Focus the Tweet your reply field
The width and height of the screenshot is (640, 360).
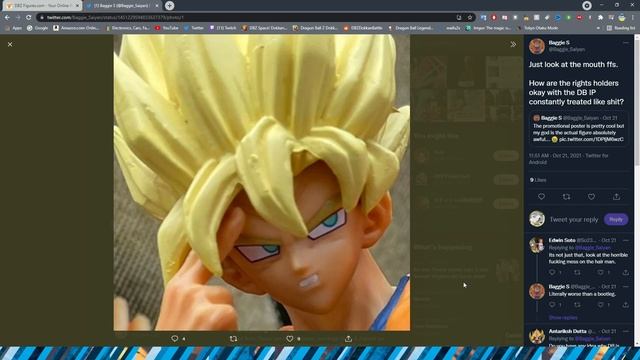click(x=573, y=220)
